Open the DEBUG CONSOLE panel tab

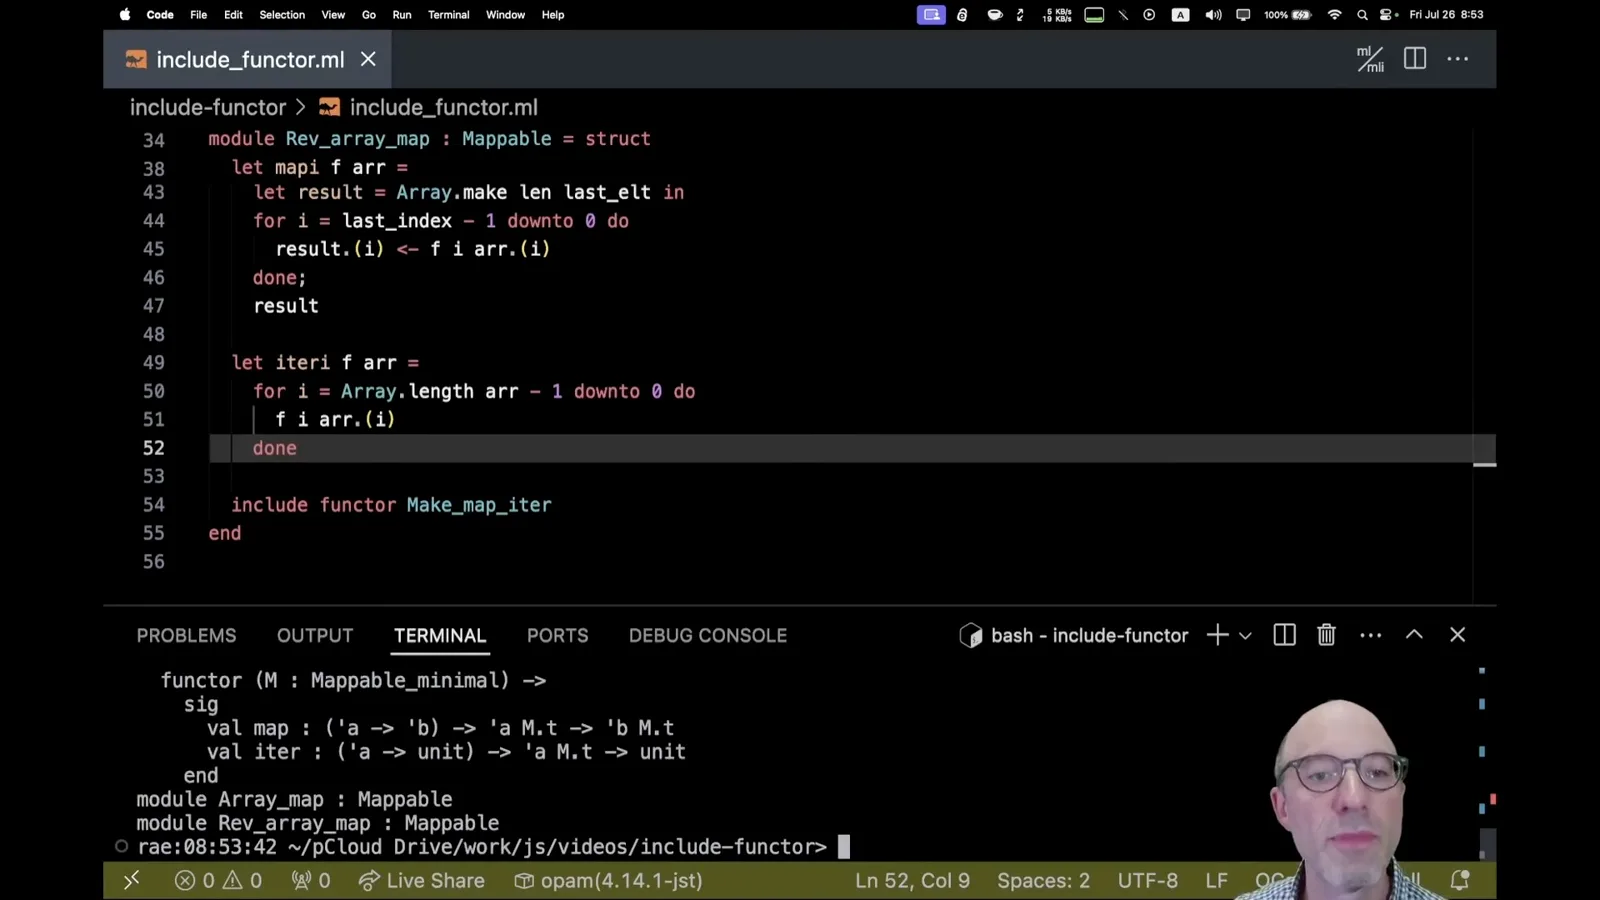click(x=708, y=635)
